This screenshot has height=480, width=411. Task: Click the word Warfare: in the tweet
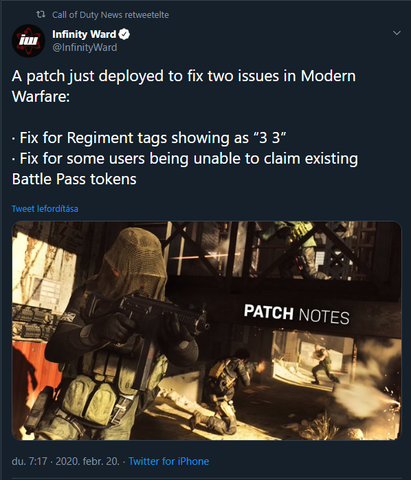point(41,97)
